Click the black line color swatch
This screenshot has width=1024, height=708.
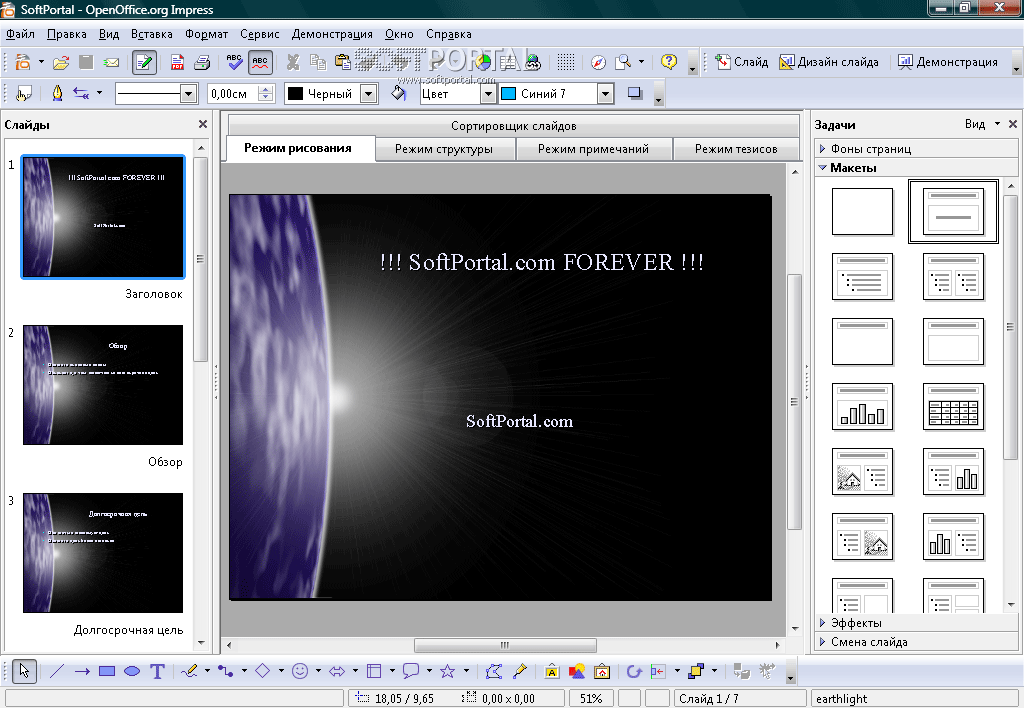[295, 94]
